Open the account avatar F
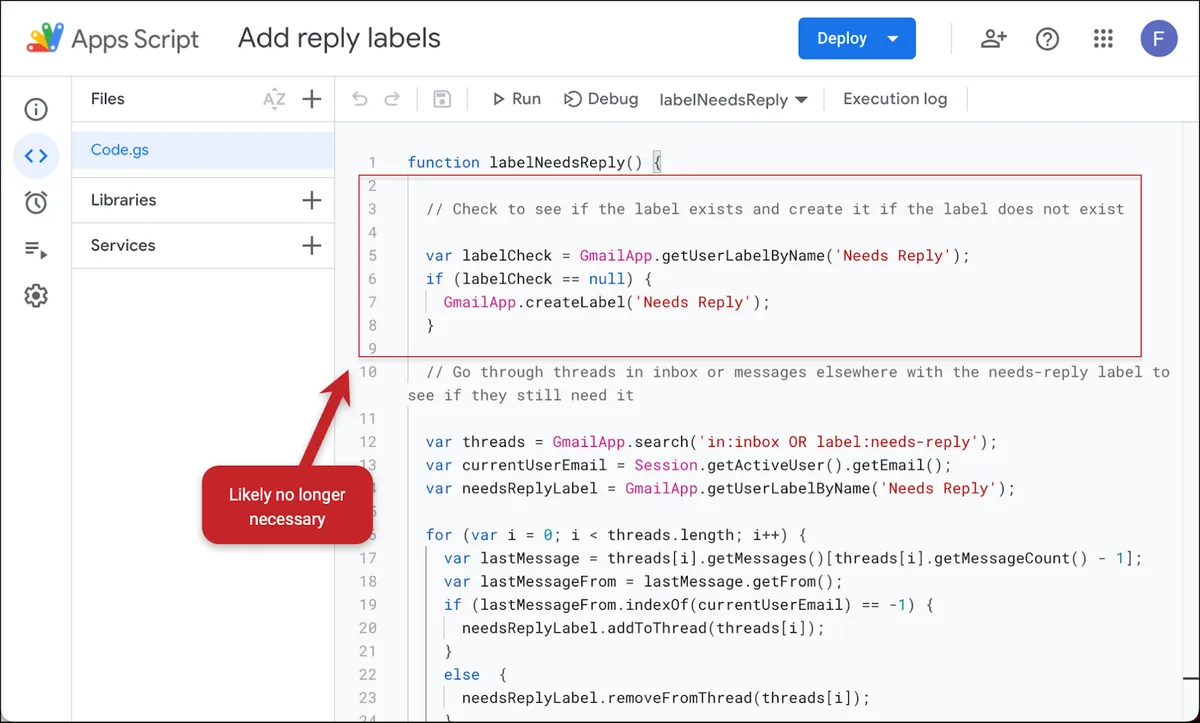The image size is (1200, 723). pyautogui.click(x=1159, y=39)
